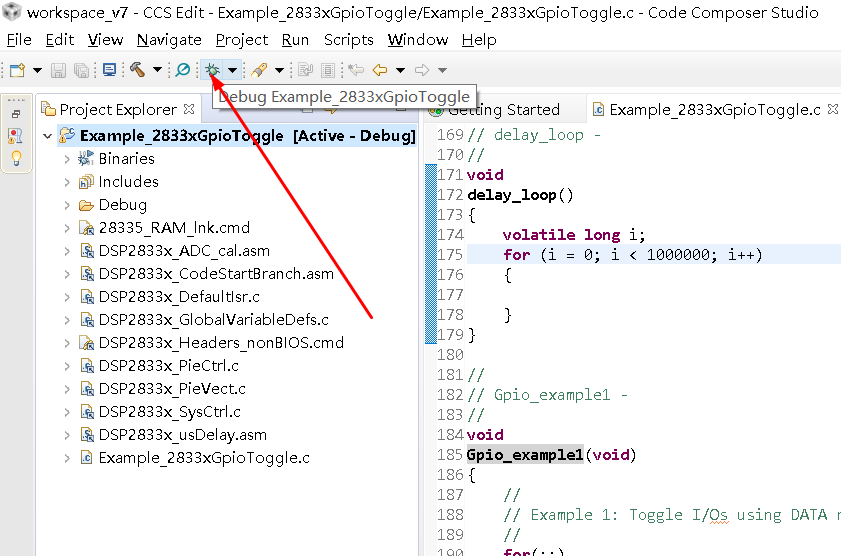Close the Project Explorer view
The height and width of the screenshot is (556, 841).
[x=189, y=109]
